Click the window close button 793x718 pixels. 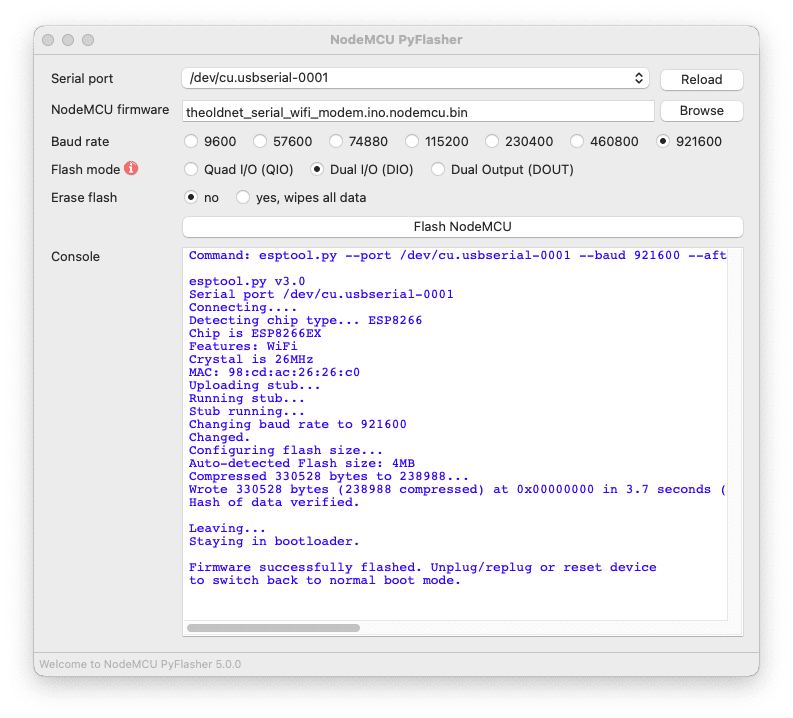click(x=48, y=40)
